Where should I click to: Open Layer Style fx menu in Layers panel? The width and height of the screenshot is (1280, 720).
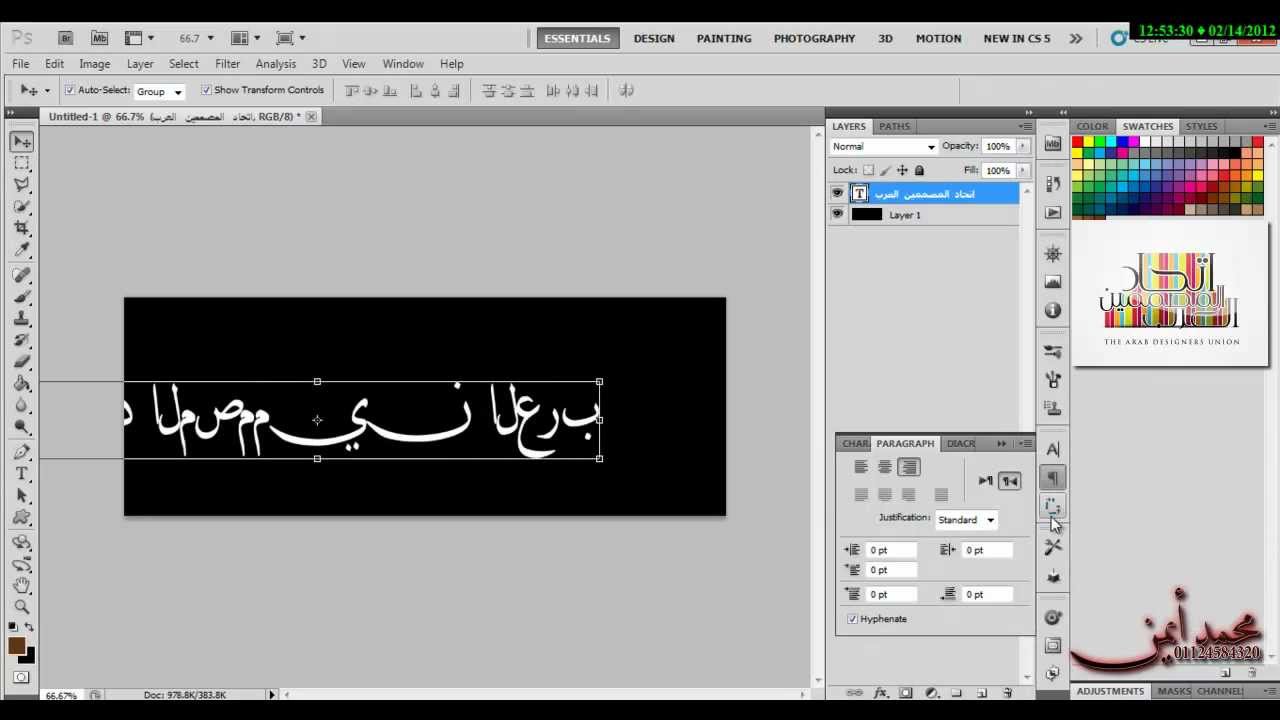coord(881,692)
